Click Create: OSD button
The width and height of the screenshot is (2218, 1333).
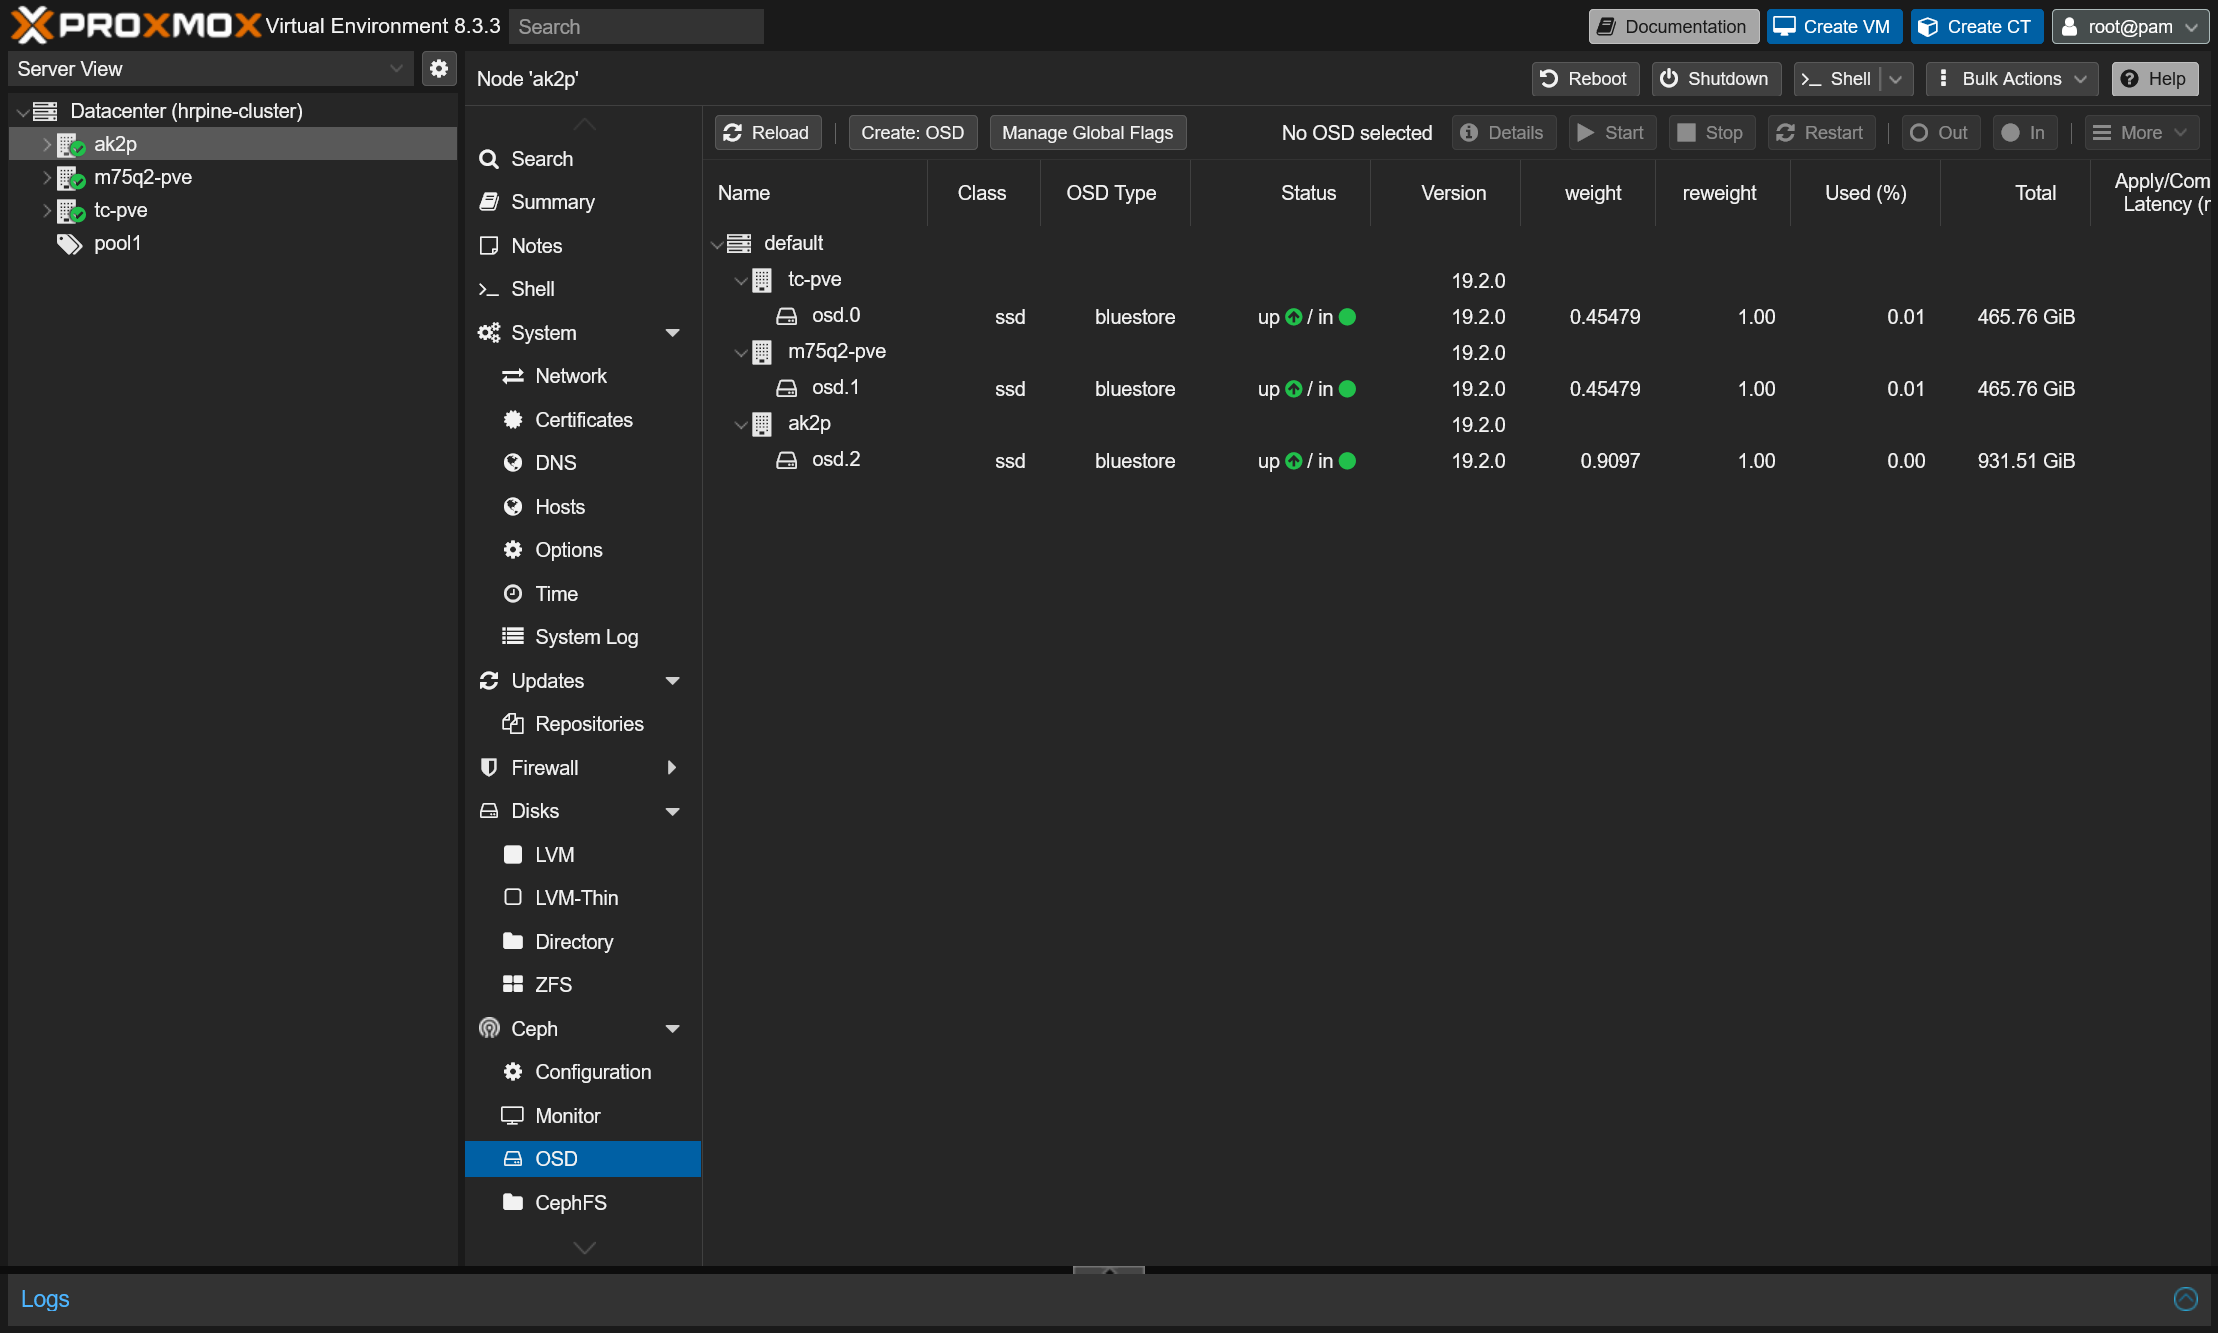pyautogui.click(x=912, y=132)
